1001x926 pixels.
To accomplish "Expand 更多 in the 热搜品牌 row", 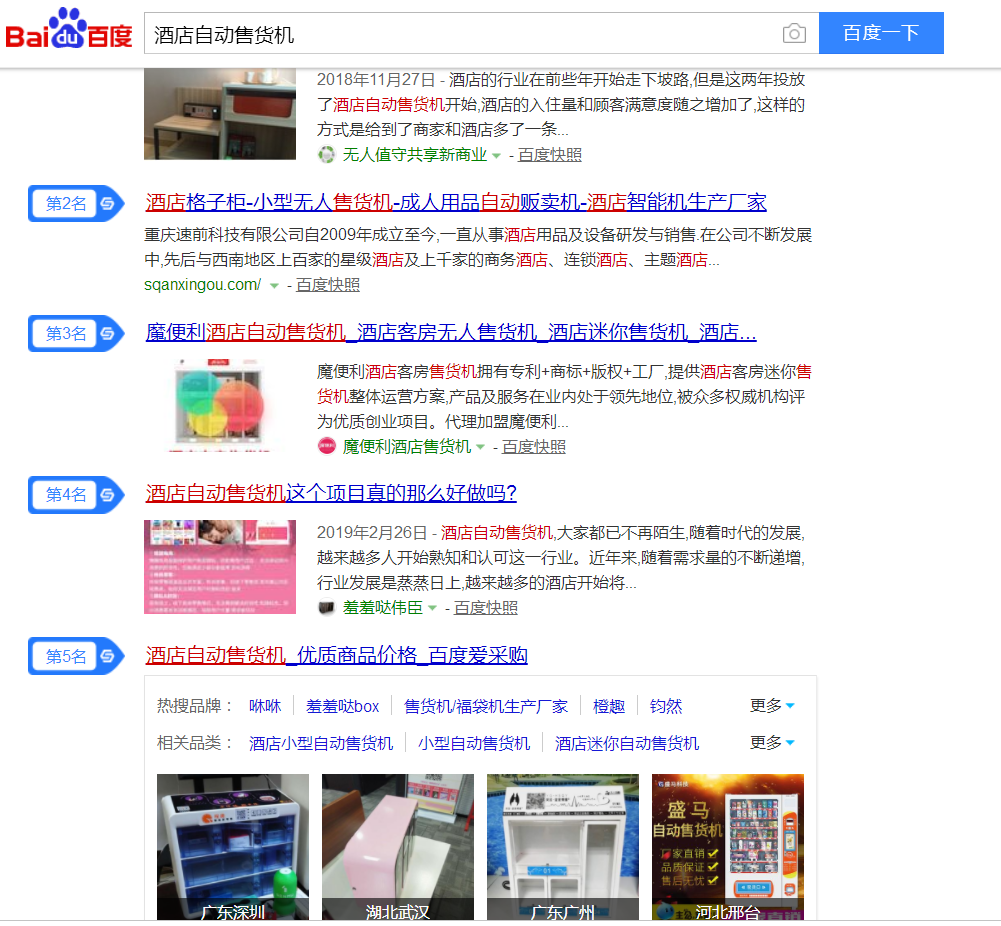I will (772, 706).
